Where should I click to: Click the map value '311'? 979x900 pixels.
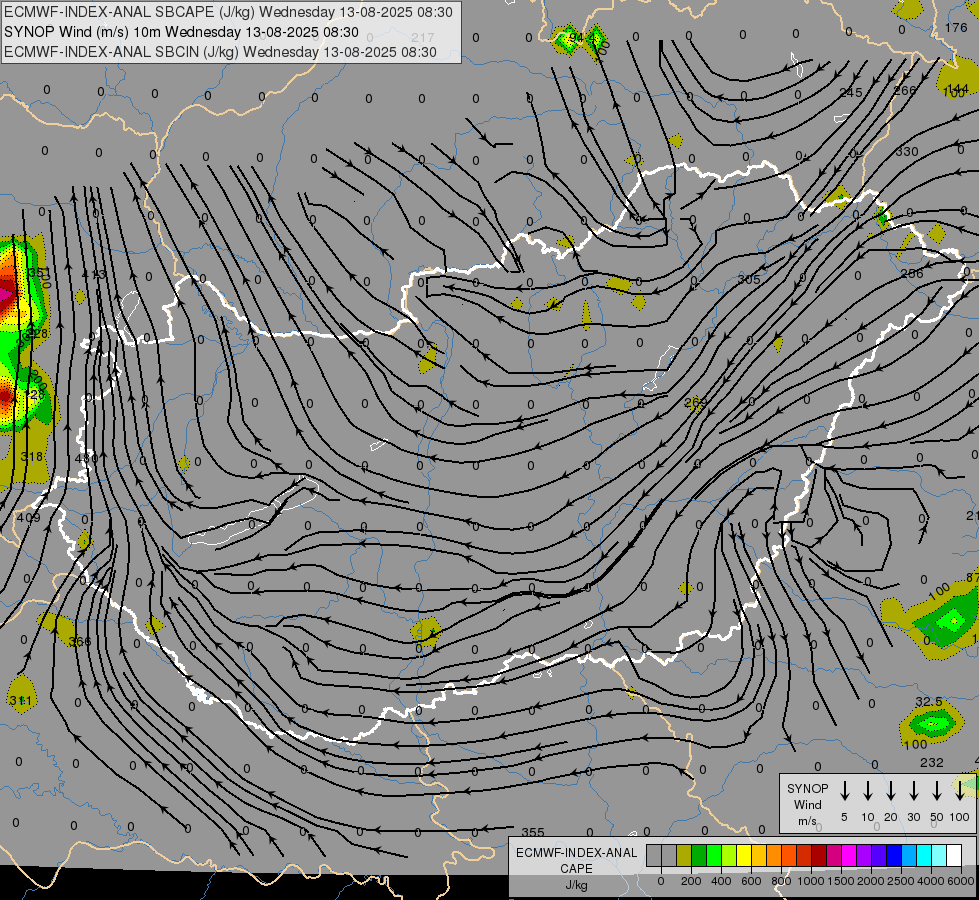[20, 701]
